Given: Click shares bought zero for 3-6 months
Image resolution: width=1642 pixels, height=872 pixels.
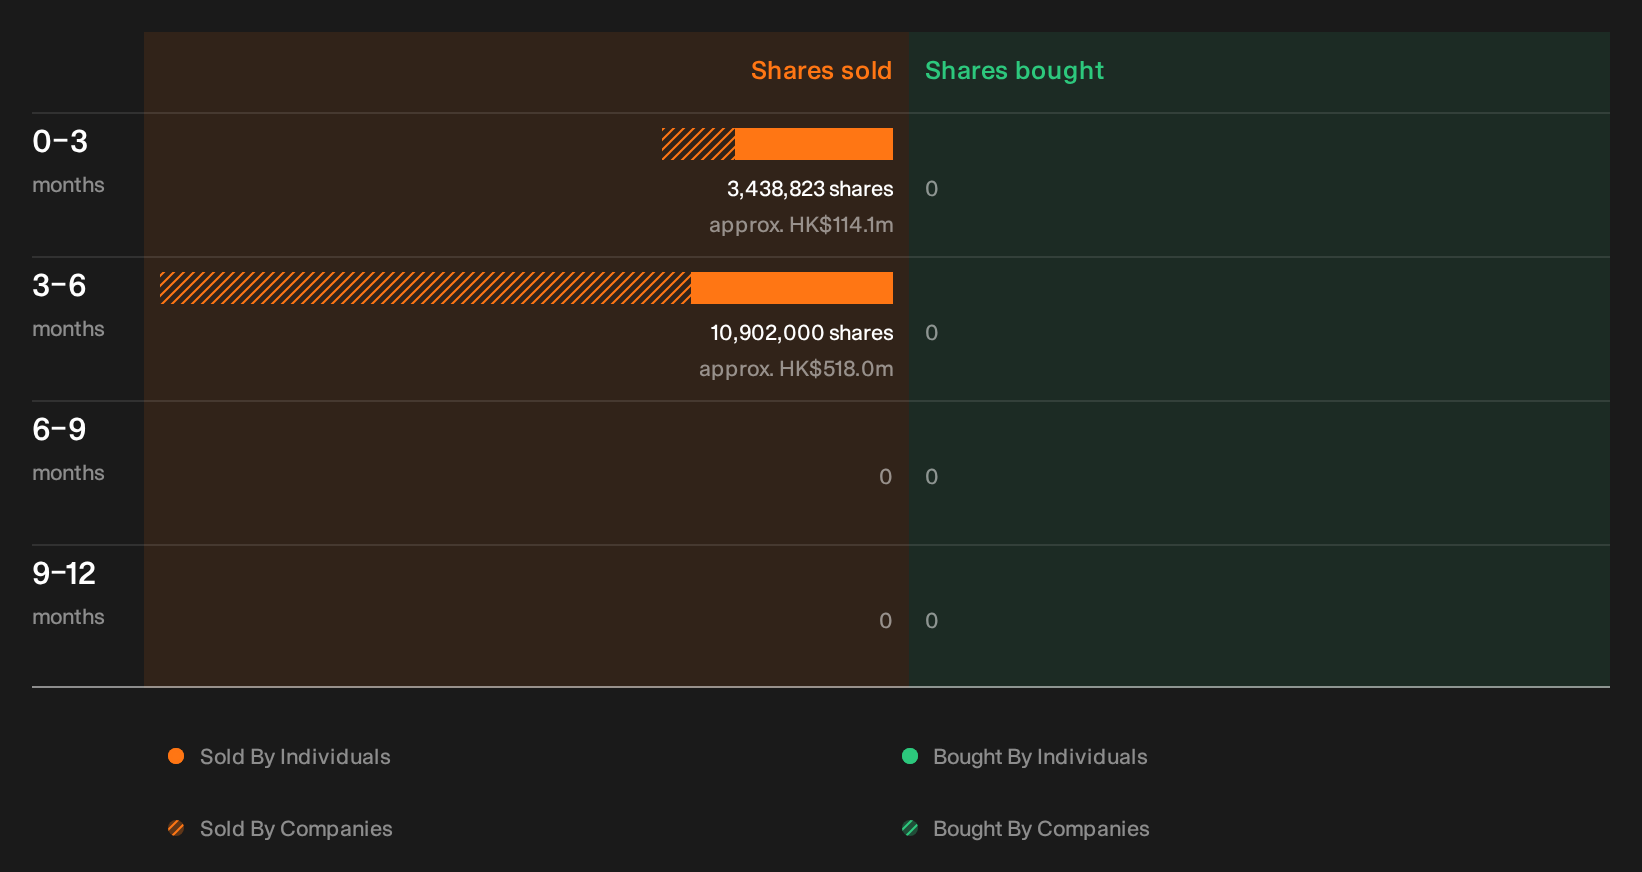Looking at the screenshot, I should coord(931,333).
